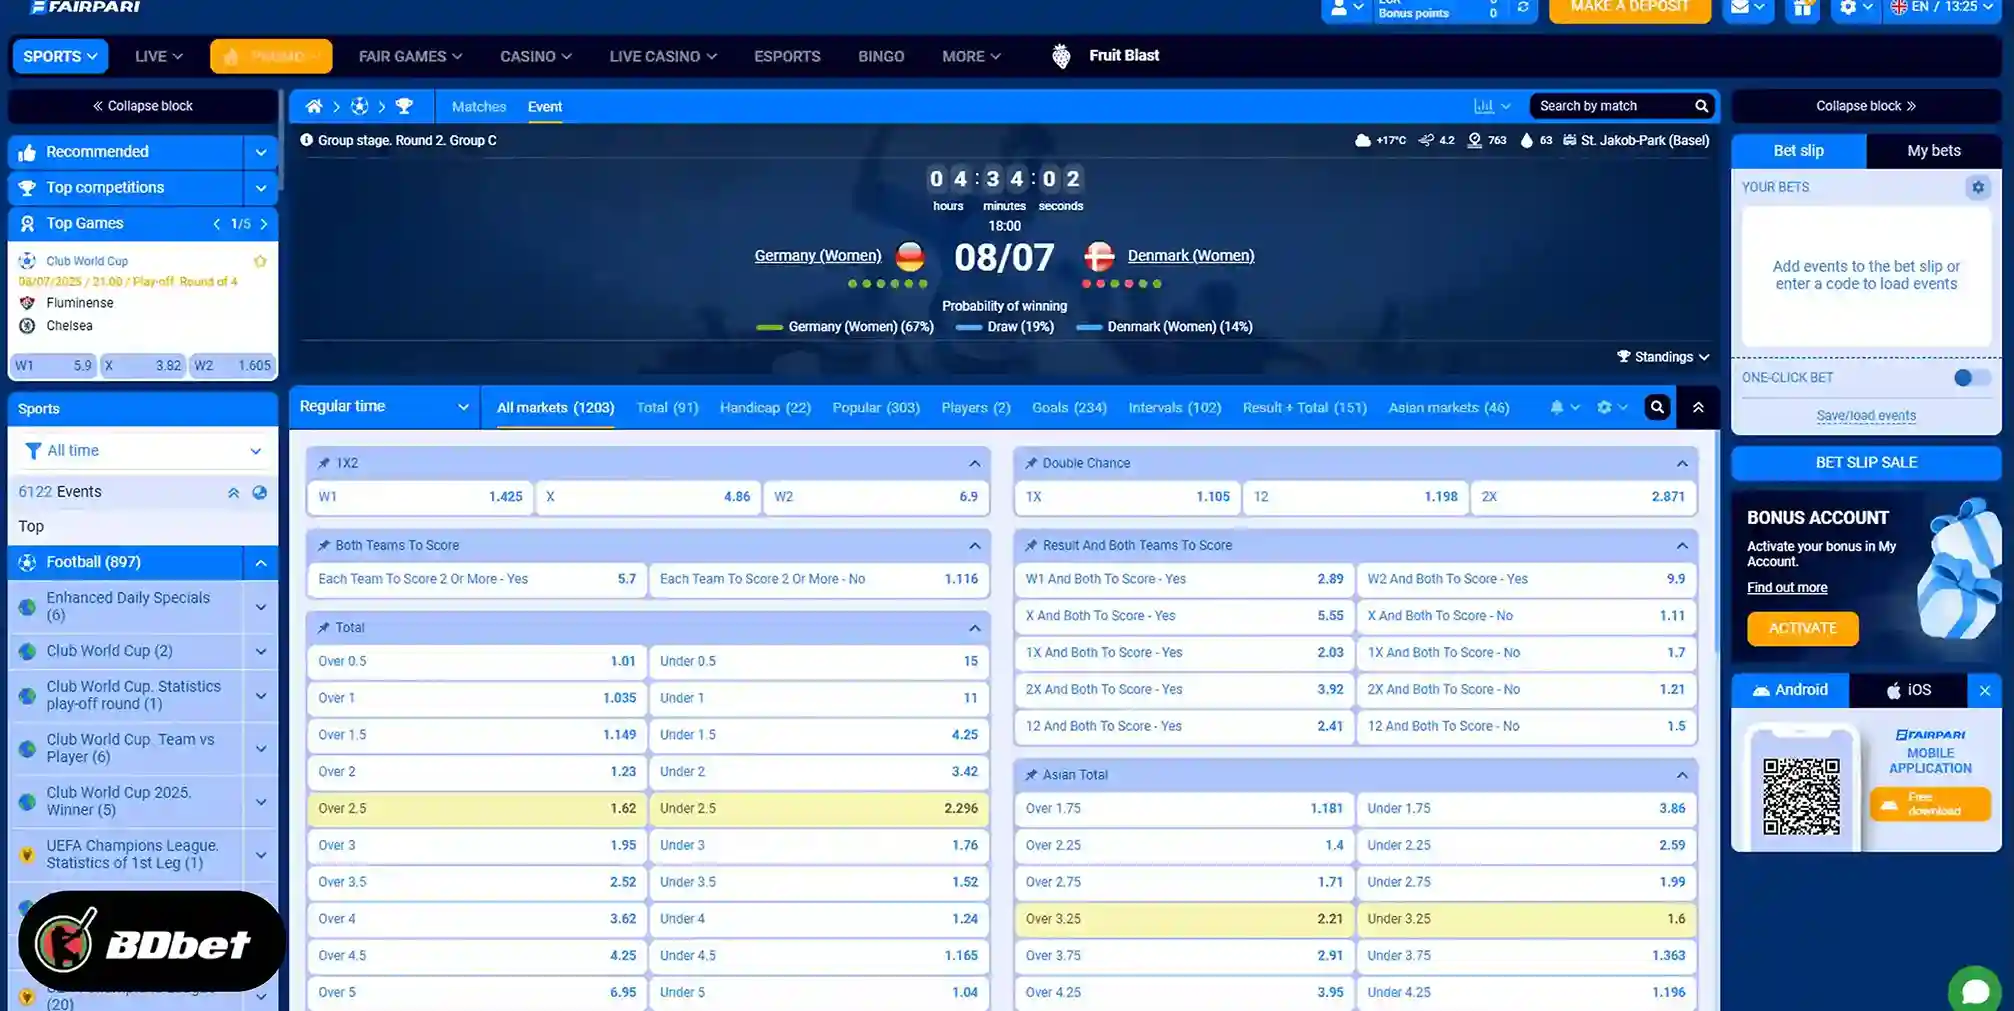Select W1 odds 1.425
Screen dimensions: 2014x1011
tap(420, 497)
